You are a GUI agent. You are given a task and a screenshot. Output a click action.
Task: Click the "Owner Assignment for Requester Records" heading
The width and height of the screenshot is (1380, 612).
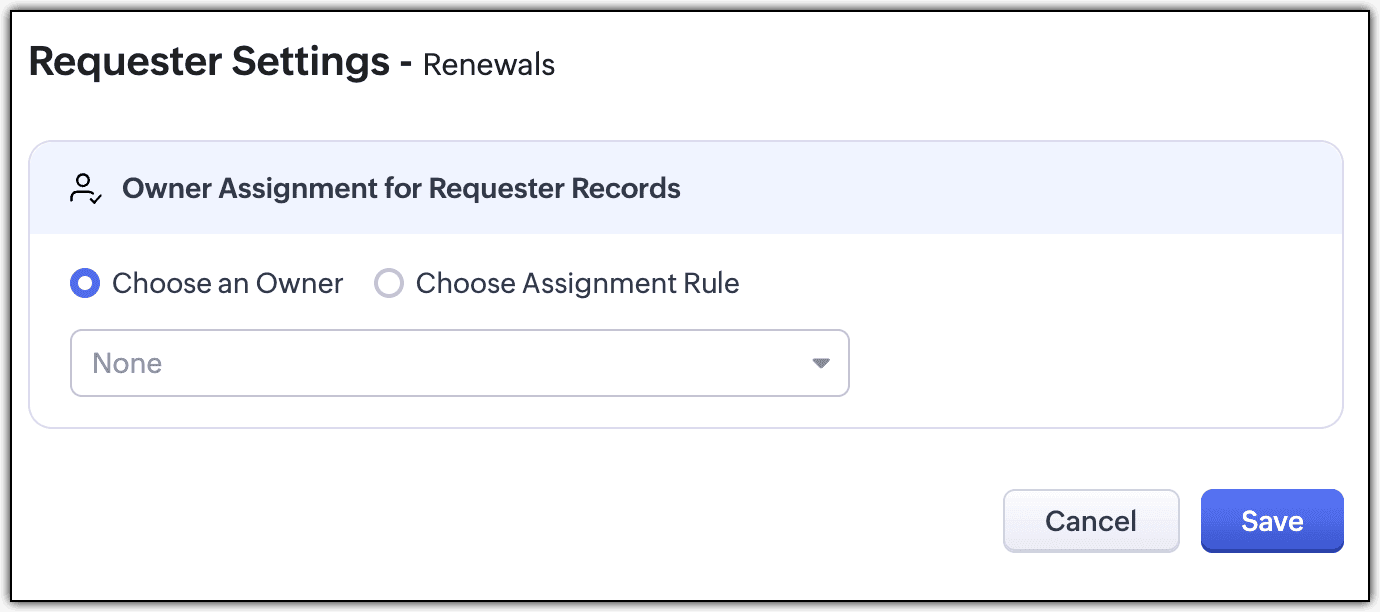click(x=401, y=189)
